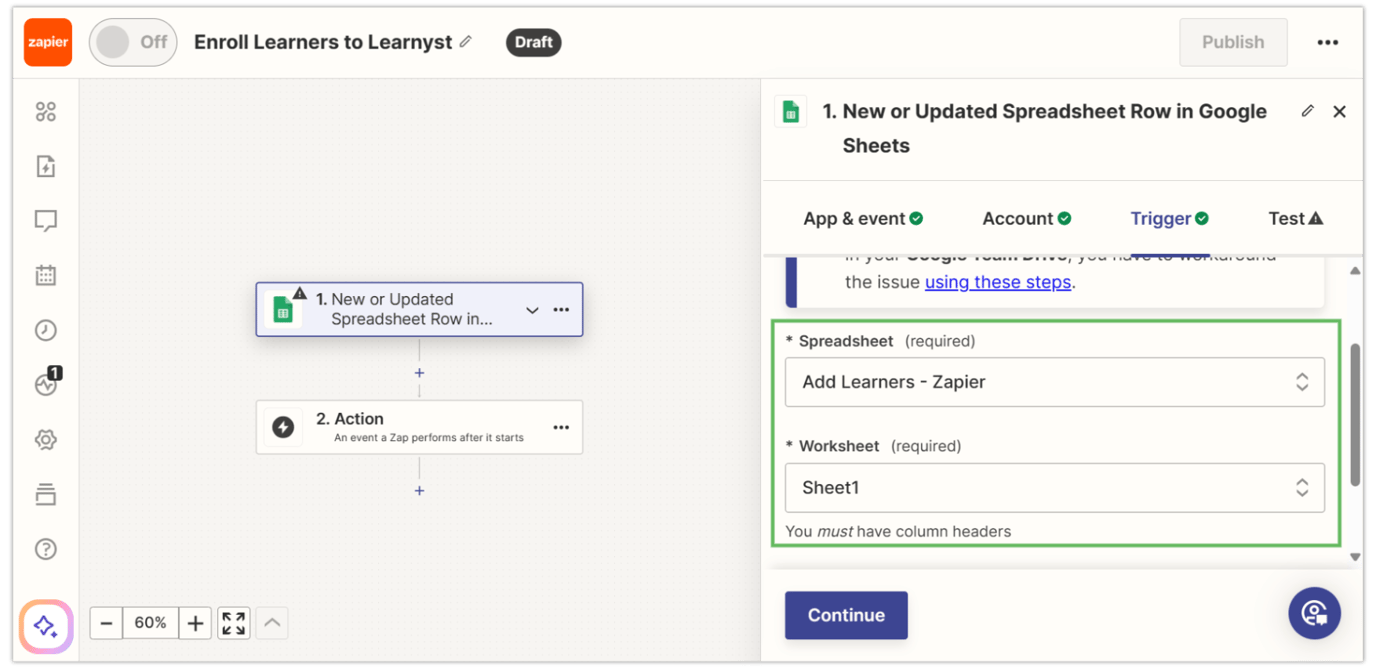Viewport: 1376px width, 669px height.
Task: Select the Zaps sidebar icon
Action: pos(45,111)
